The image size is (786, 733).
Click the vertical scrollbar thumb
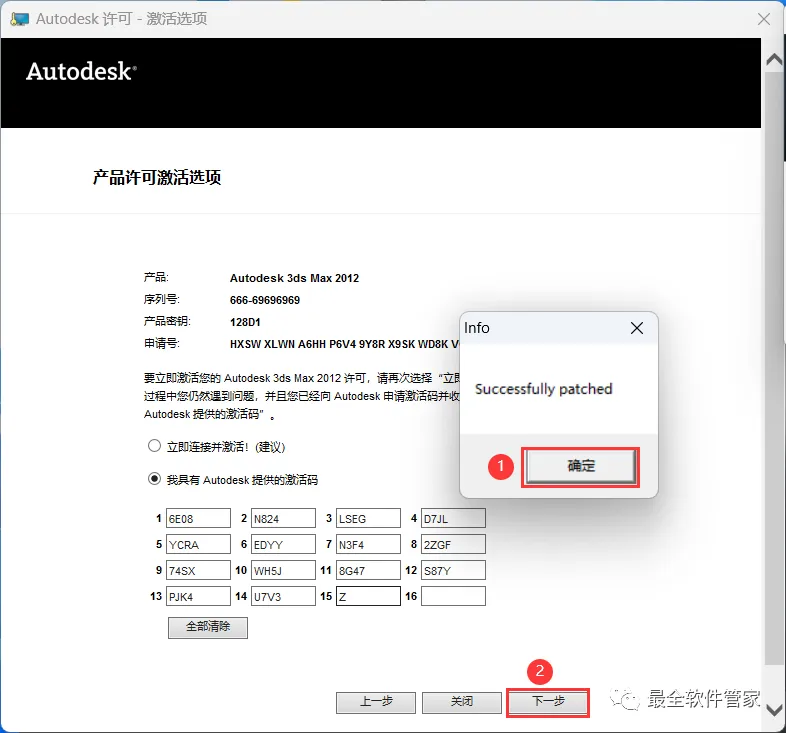(x=774, y=369)
